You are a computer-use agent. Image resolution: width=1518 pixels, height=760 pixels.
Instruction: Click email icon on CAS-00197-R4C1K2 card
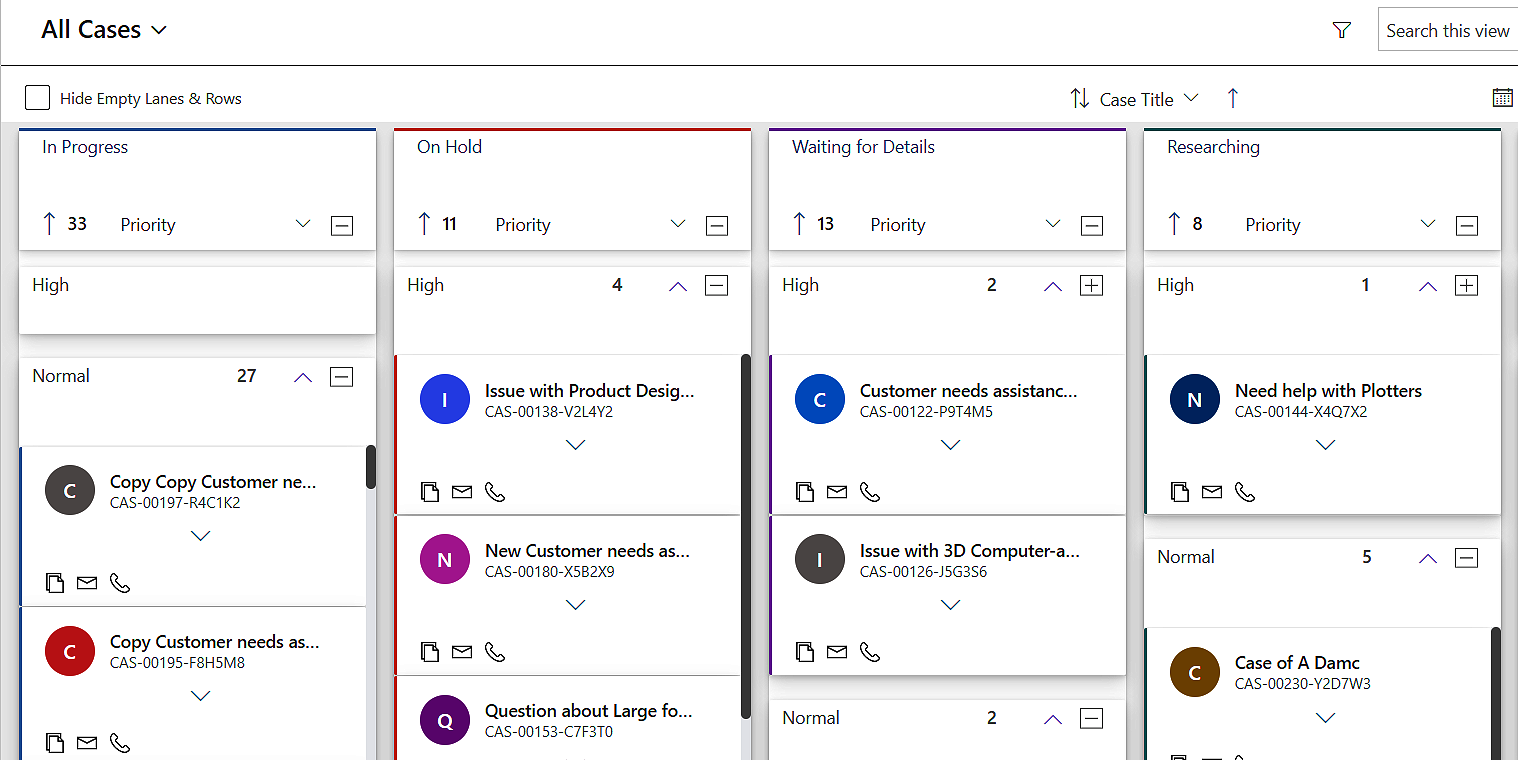pyautogui.click(x=87, y=583)
